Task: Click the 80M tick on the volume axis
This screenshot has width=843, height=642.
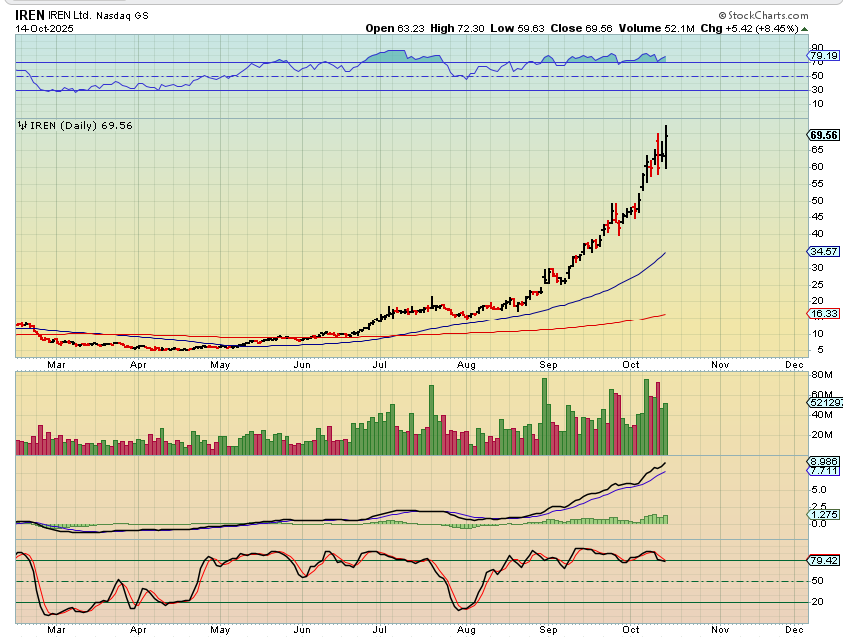Action: 822,375
